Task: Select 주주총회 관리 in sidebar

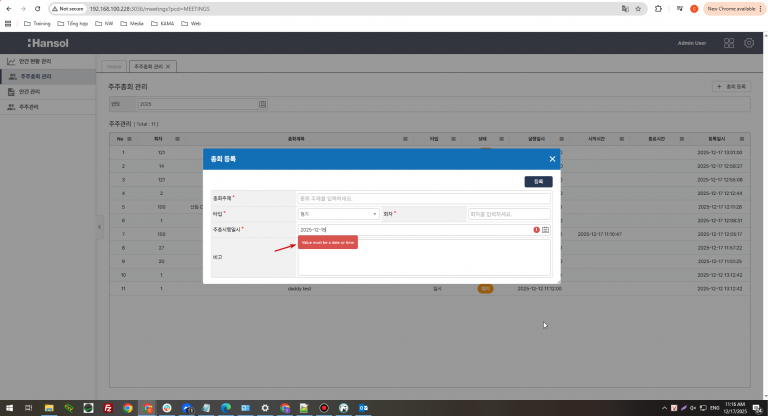Action: tap(48, 76)
